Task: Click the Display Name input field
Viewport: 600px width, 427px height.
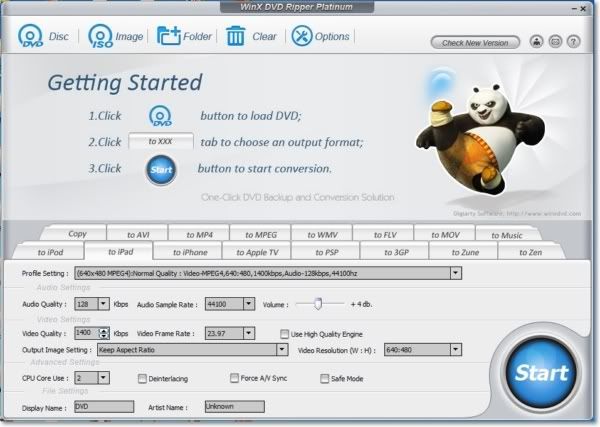Action: click(x=104, y=406)
